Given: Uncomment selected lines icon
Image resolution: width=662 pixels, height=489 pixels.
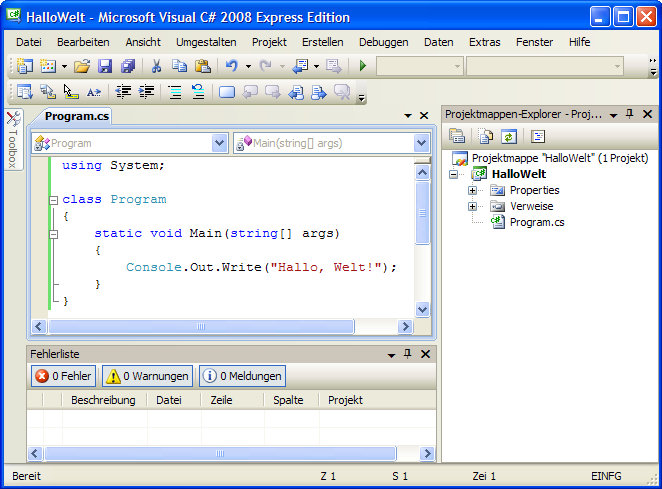Looking at the screenshot, I should tap(198, 92).
